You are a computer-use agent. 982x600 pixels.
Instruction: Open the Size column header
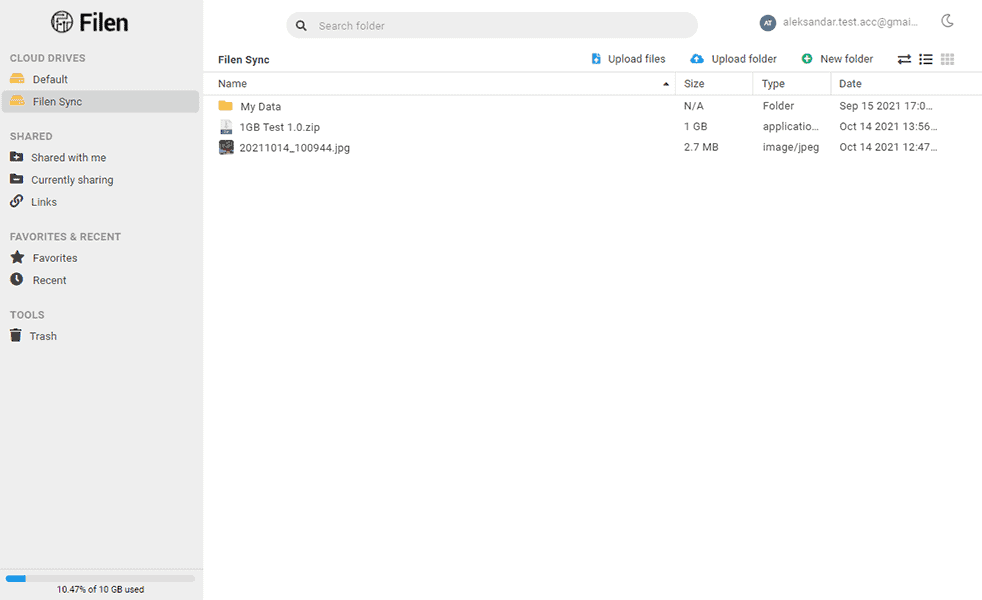[x=694, y=83]
